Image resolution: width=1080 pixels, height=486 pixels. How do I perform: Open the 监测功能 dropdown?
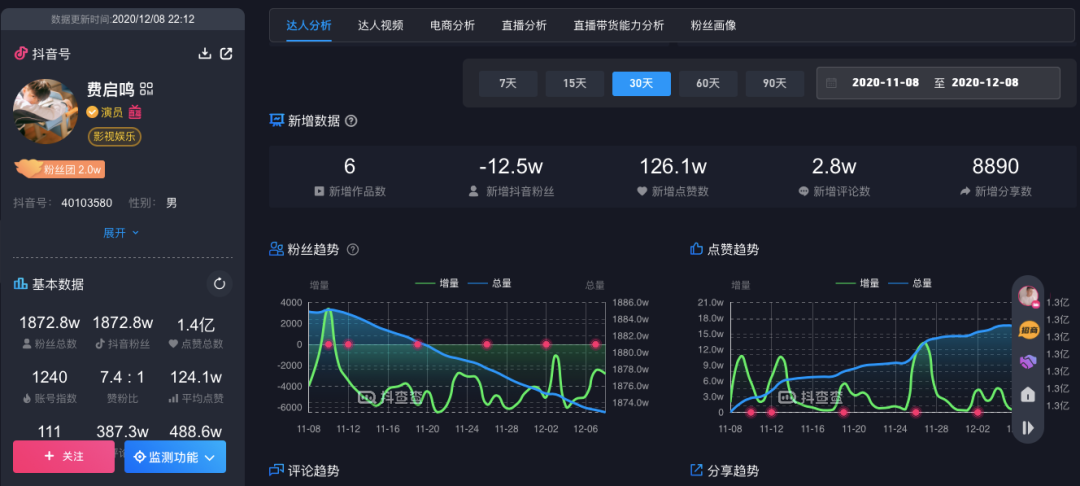pos(175,457)
